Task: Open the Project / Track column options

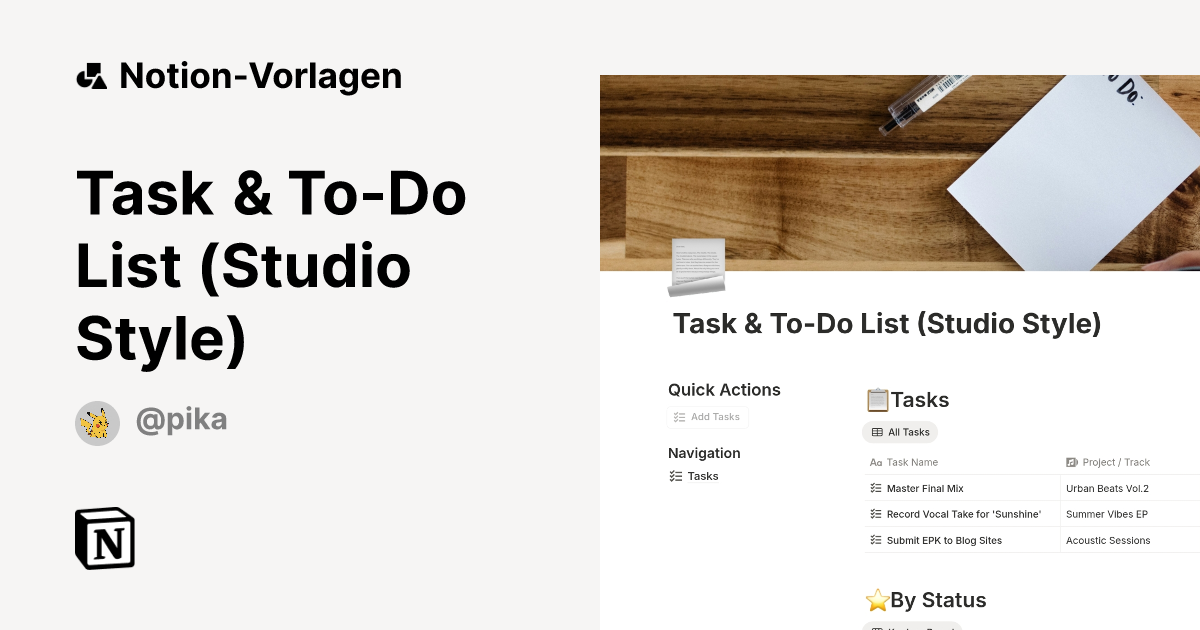Action: pos(1109,462)
